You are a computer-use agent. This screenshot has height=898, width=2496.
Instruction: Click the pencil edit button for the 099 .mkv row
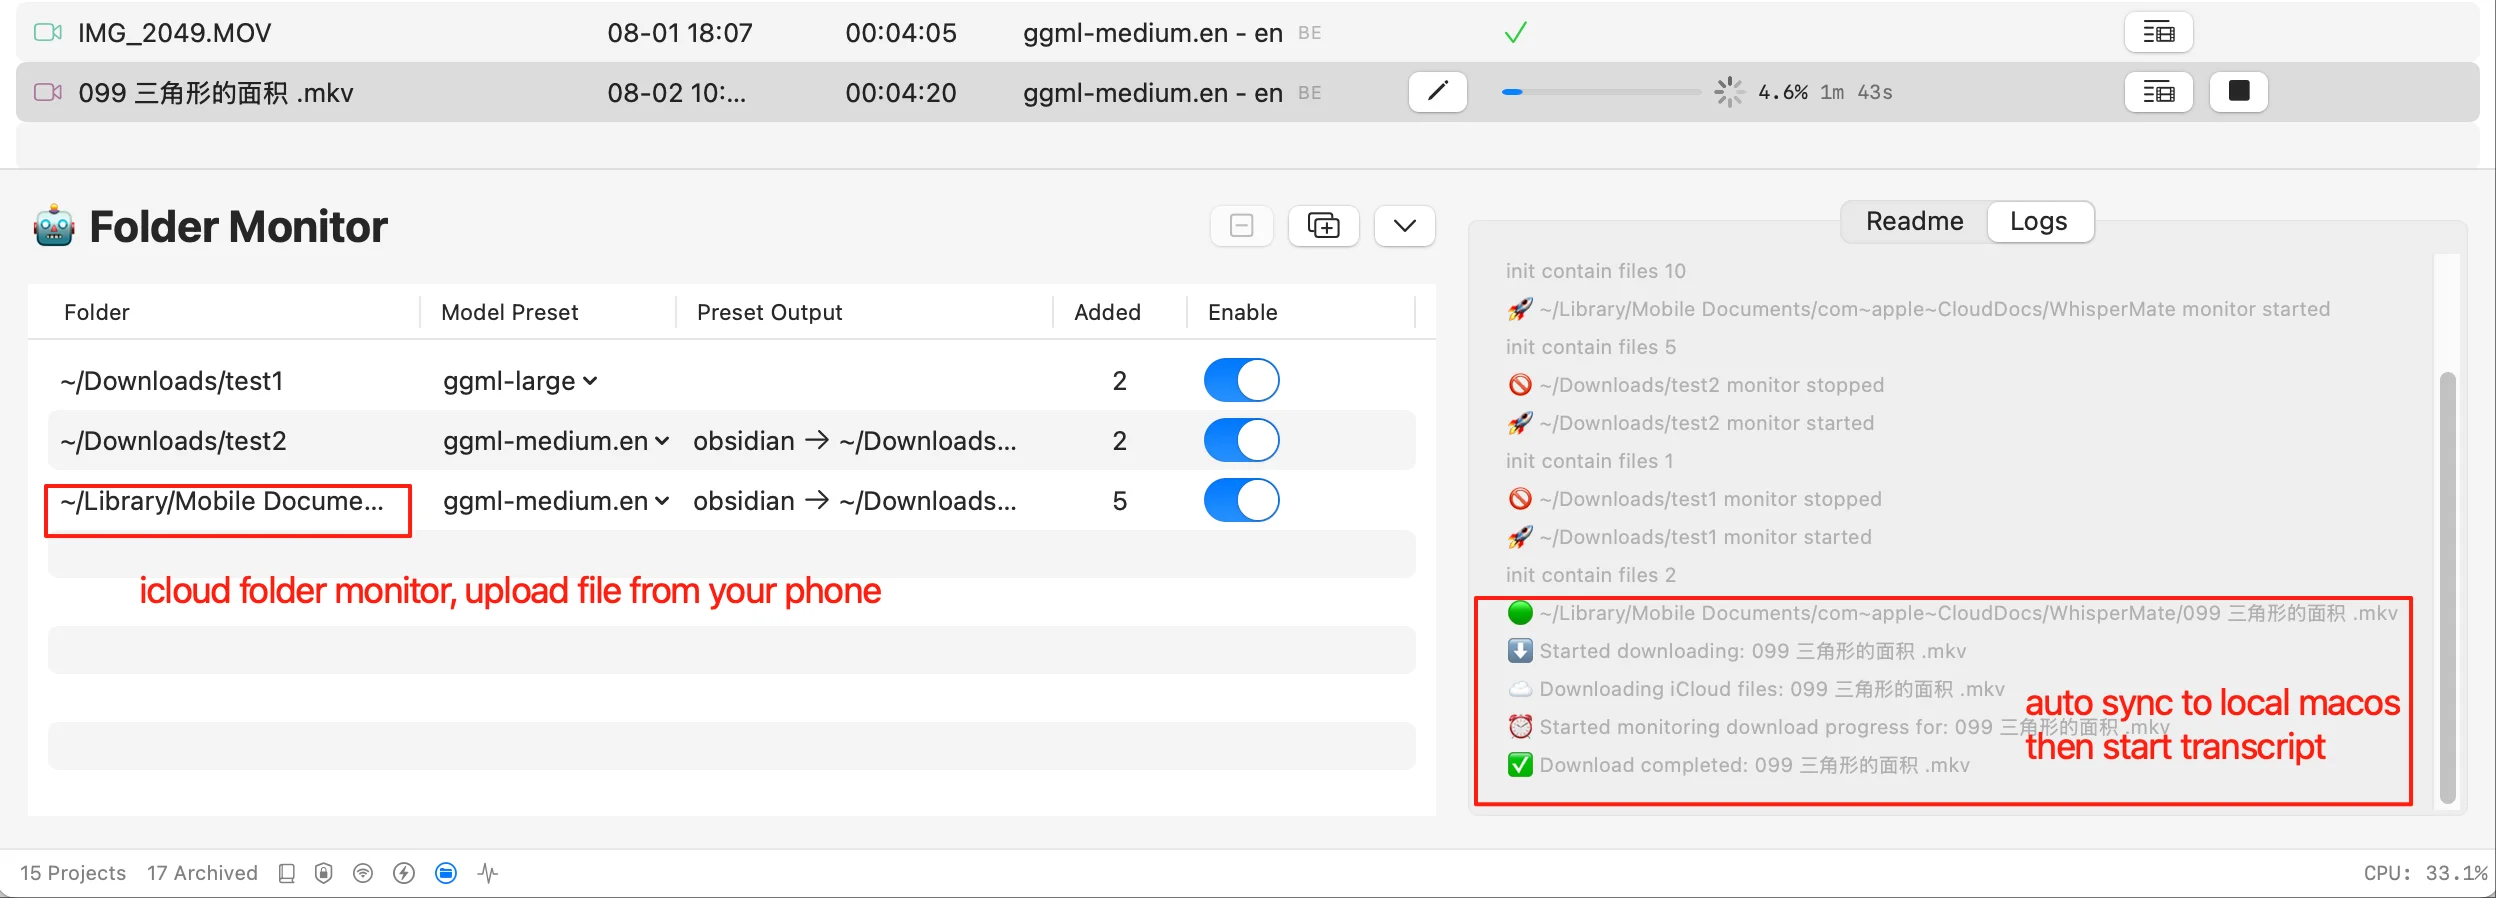point(1437,92)
